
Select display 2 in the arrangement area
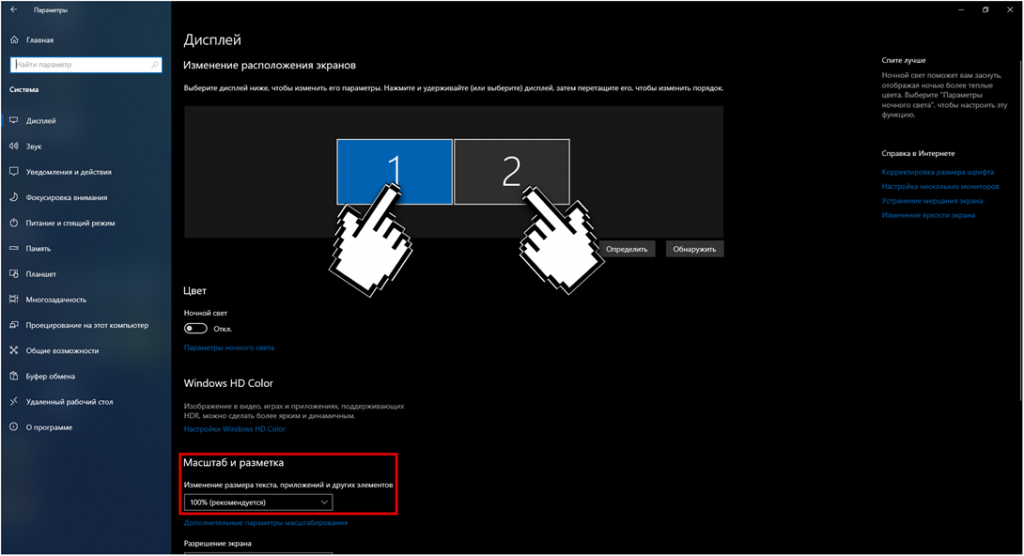[511, 172]
